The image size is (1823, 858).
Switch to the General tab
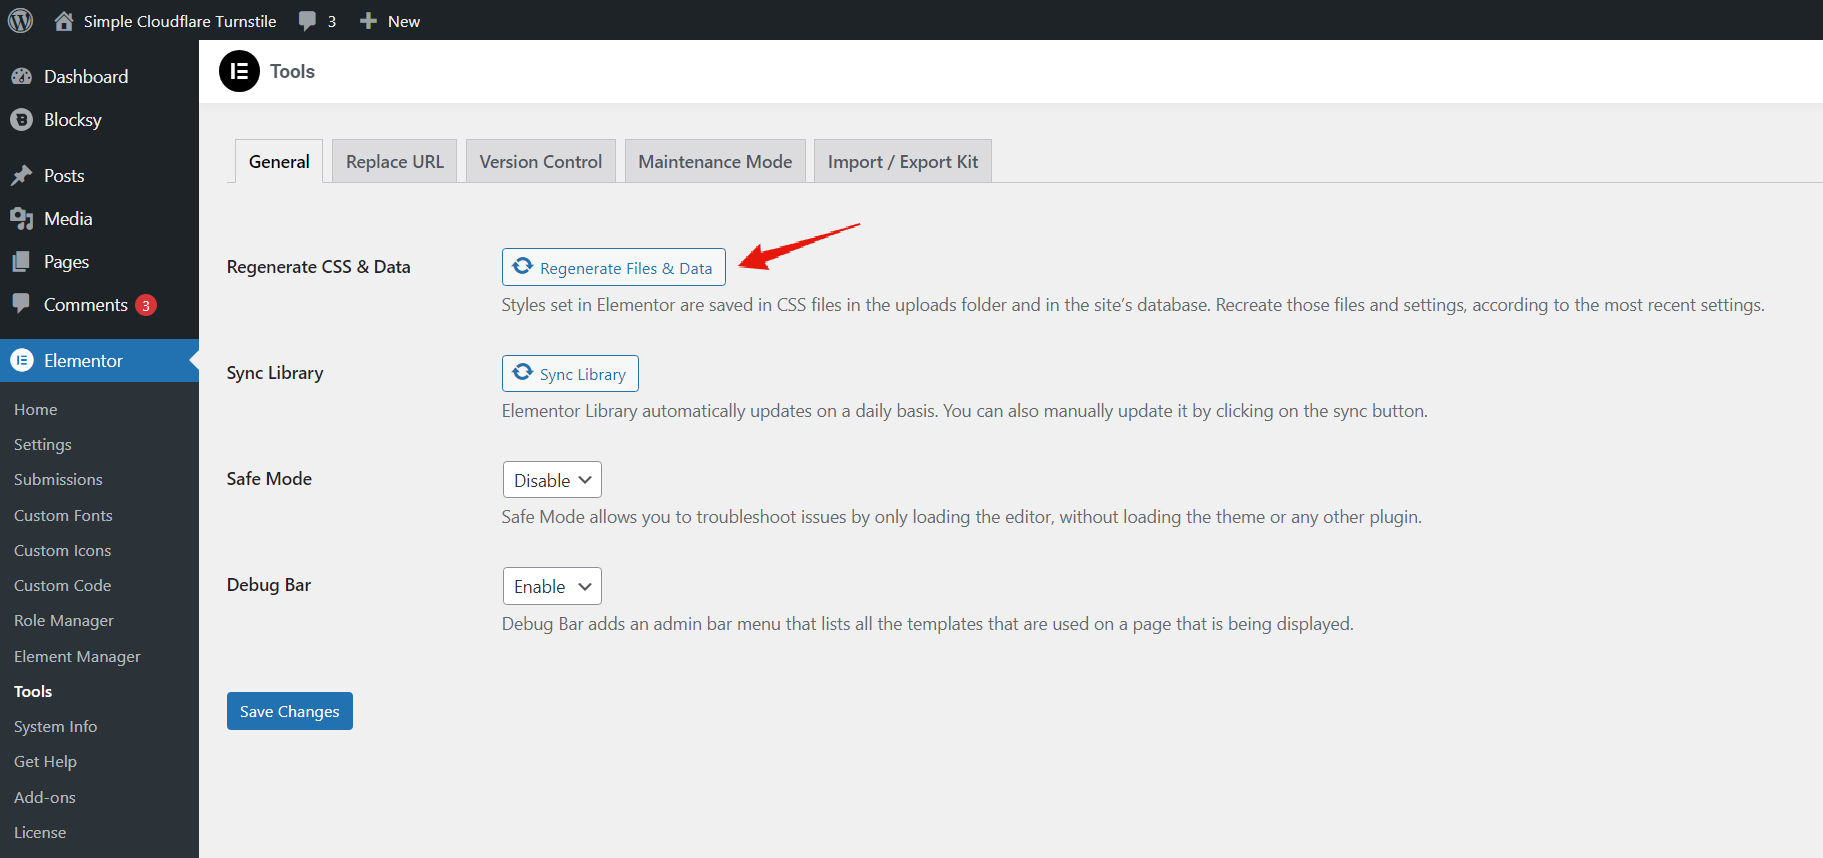[279, 161]
